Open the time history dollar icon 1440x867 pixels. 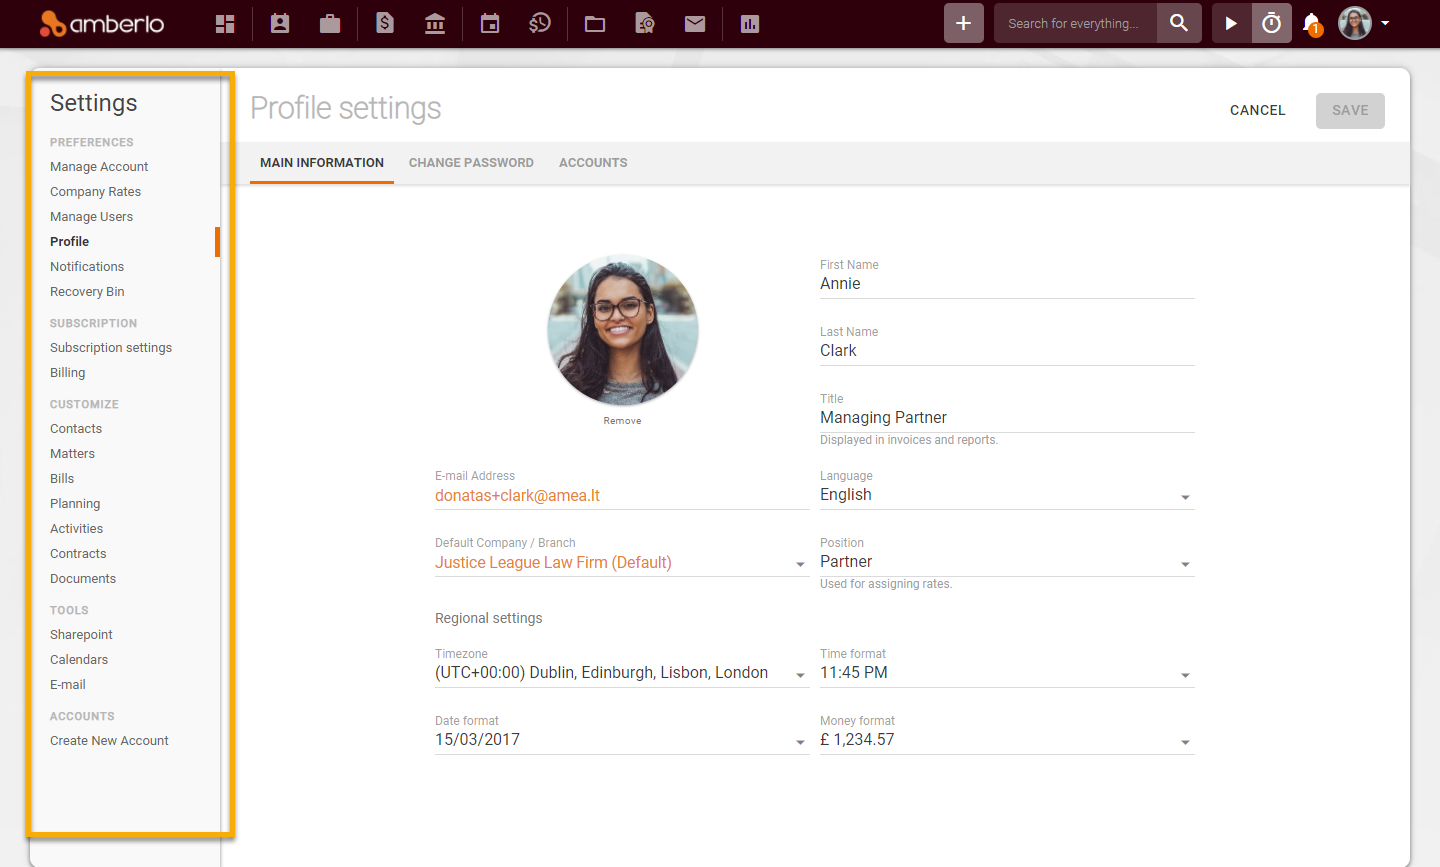(x=540, y=23)
